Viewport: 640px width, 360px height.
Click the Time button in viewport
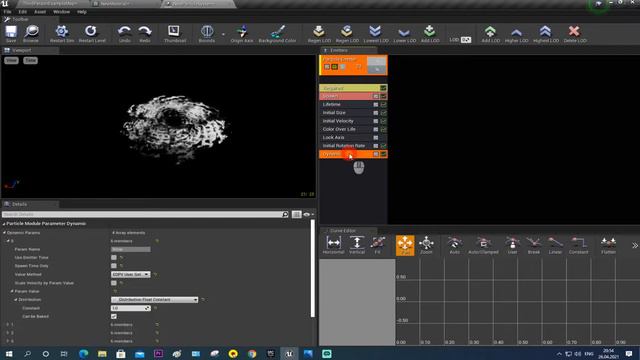pos(30,60)
